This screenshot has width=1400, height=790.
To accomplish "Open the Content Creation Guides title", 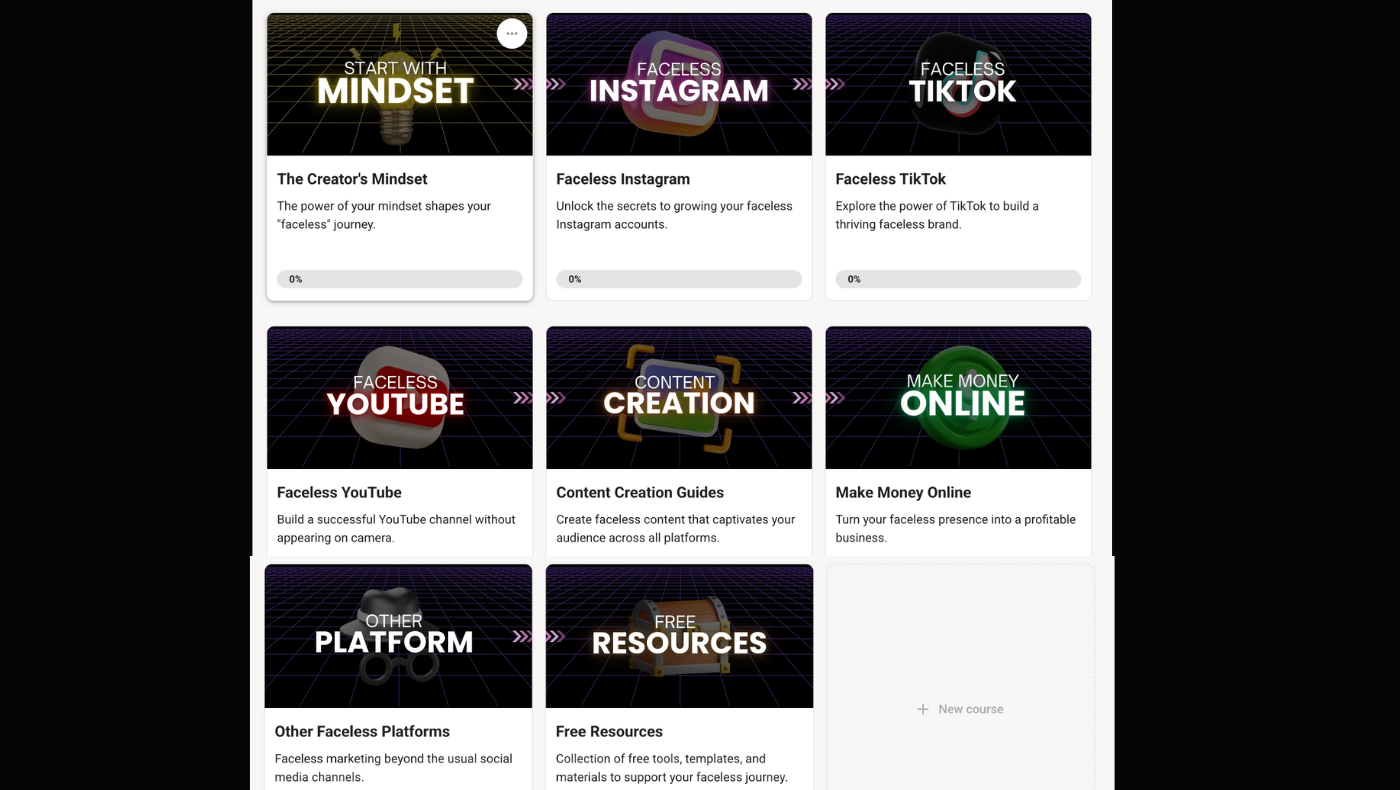I will tap(640, 492).
